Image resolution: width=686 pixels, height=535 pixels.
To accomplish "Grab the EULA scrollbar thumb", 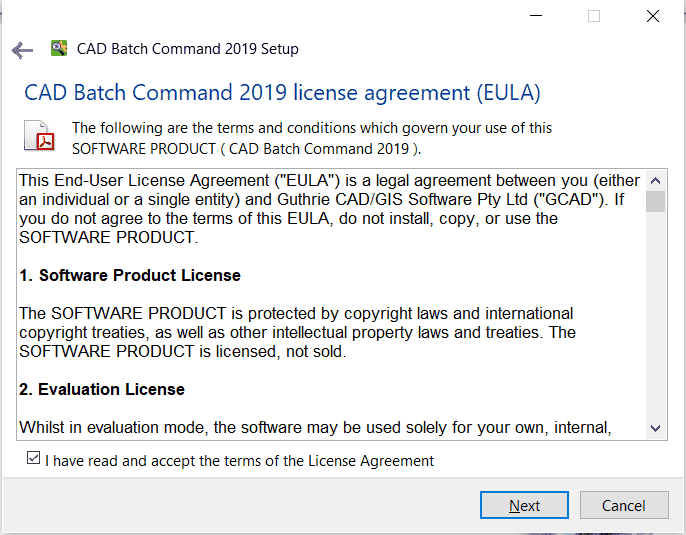I will (x=655, y=201).
